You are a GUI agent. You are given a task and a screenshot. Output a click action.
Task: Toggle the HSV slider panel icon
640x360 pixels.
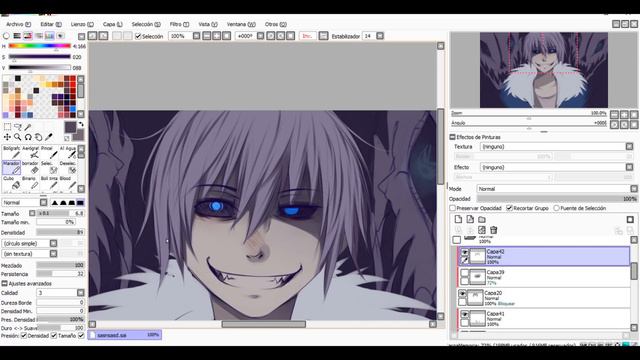[x=28, y=36]
